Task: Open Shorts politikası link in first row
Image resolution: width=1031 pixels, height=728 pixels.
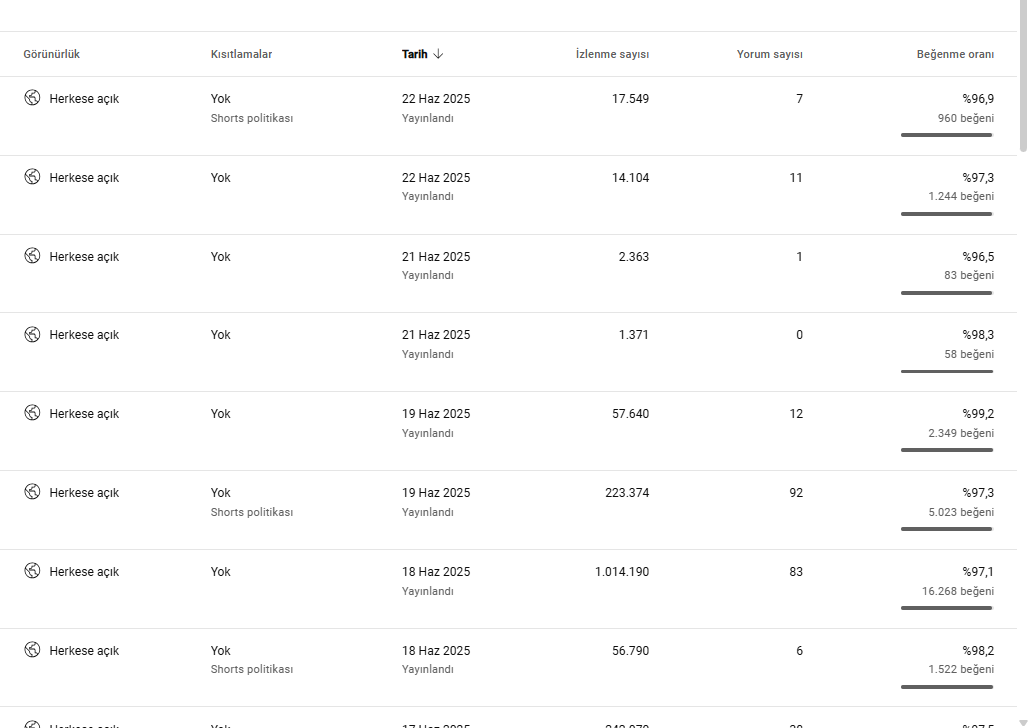Action: (252, 118)
